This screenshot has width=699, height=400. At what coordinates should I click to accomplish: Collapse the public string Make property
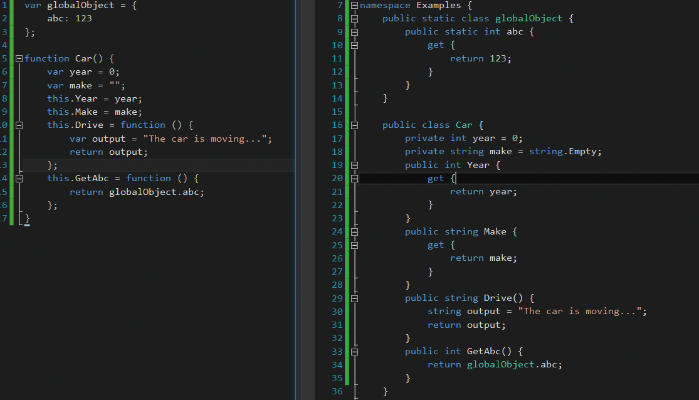354,232
